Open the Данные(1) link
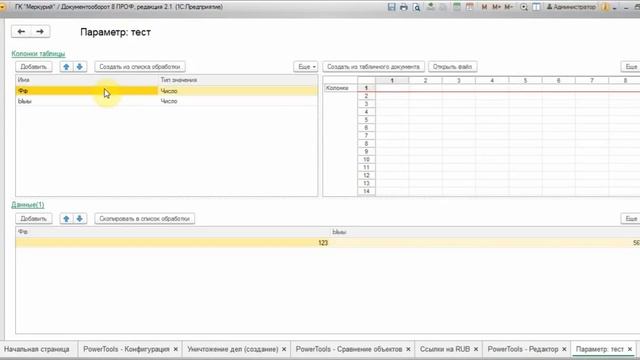 click(x=28, y=205)
